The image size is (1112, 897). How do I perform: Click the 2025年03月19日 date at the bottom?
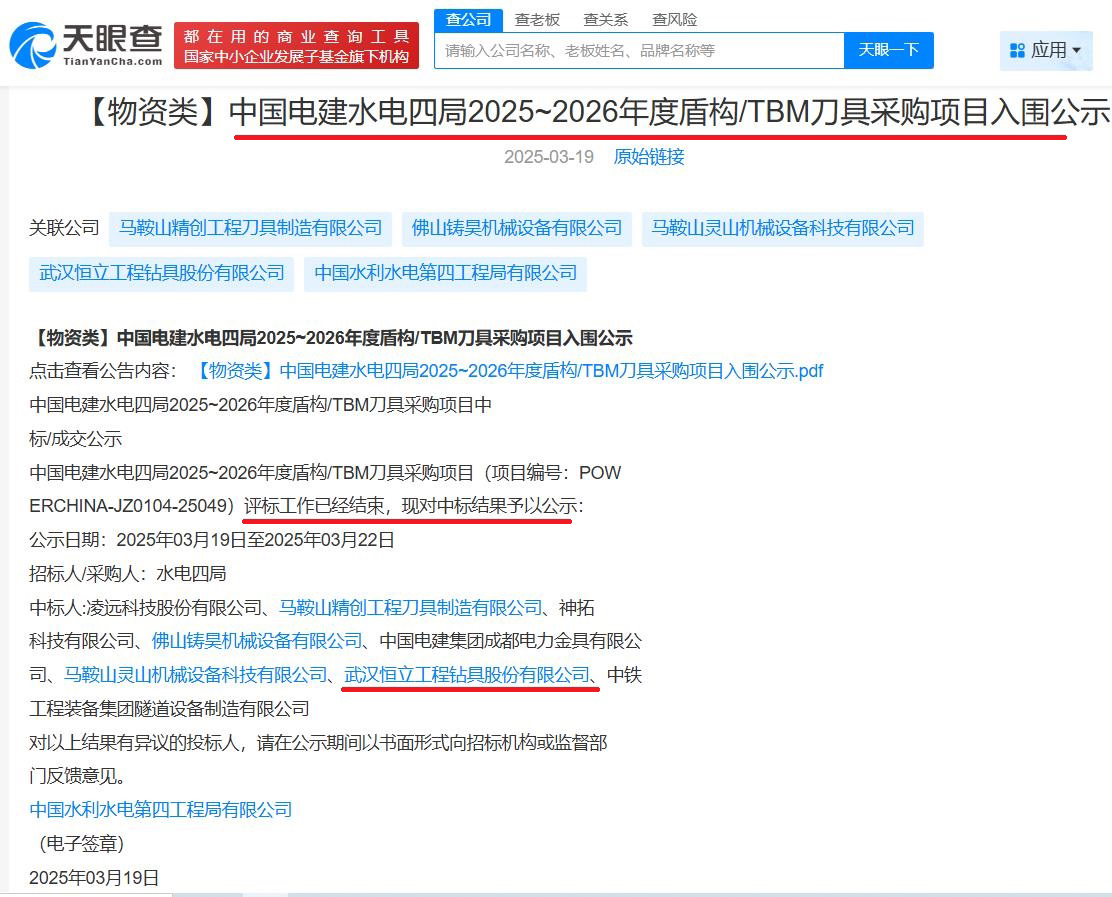pos(94,878)
